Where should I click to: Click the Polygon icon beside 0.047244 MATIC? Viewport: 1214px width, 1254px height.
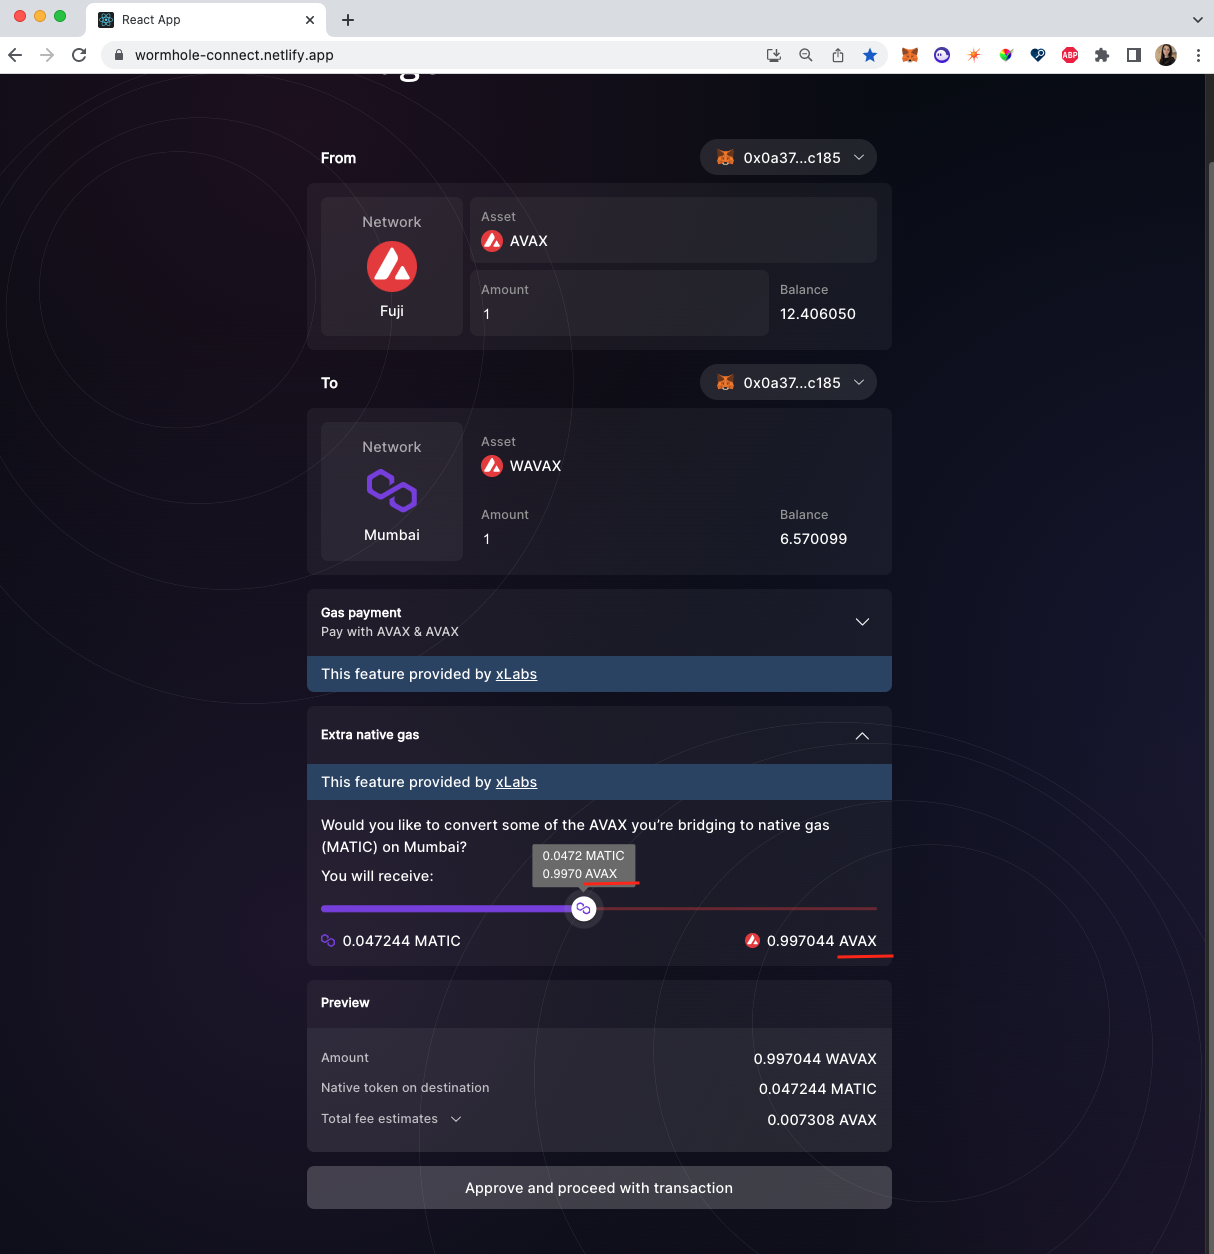click(x=327, y=940)
